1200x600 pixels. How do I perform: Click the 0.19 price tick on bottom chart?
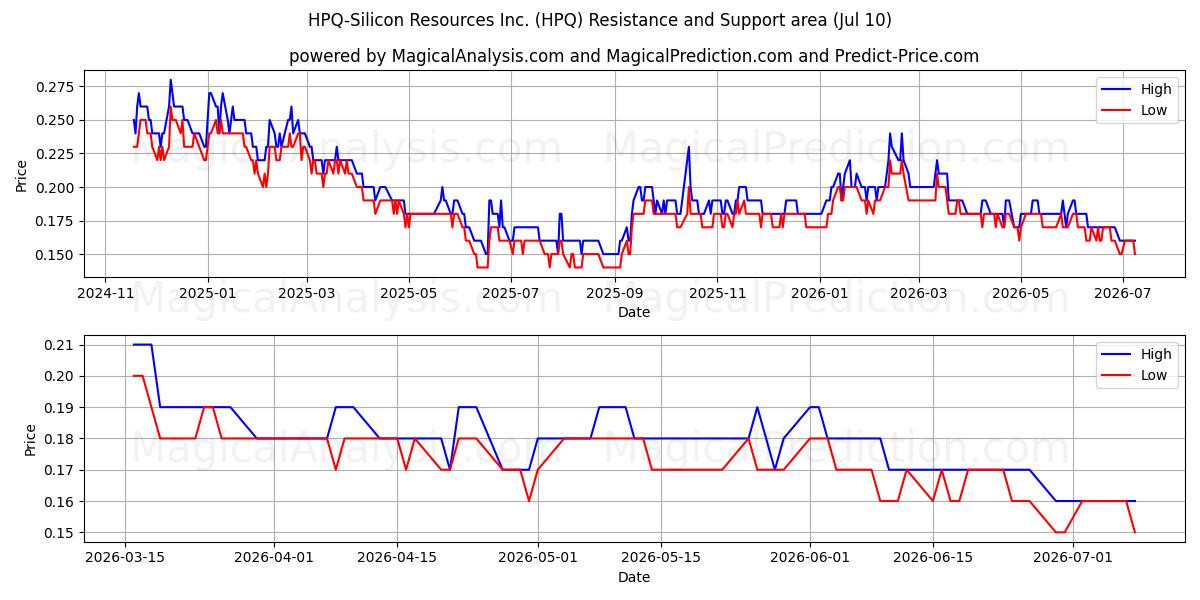tap(60, 408)
